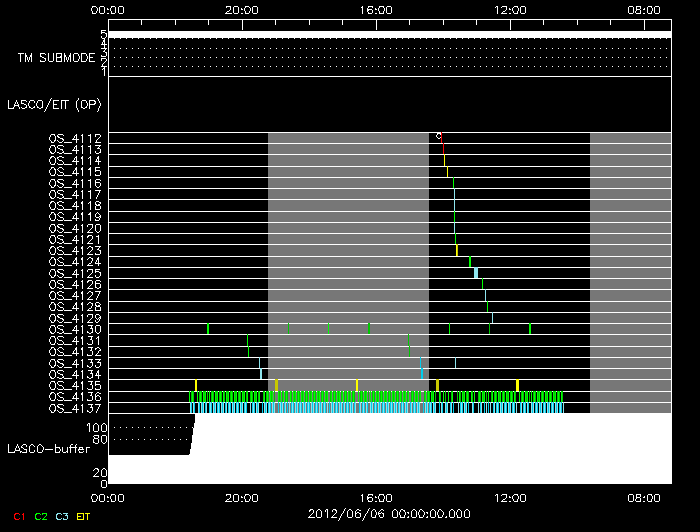Click the green marker in OS_4124 row
The width and height of the screenshot is (700, 532).
[470, 262]
